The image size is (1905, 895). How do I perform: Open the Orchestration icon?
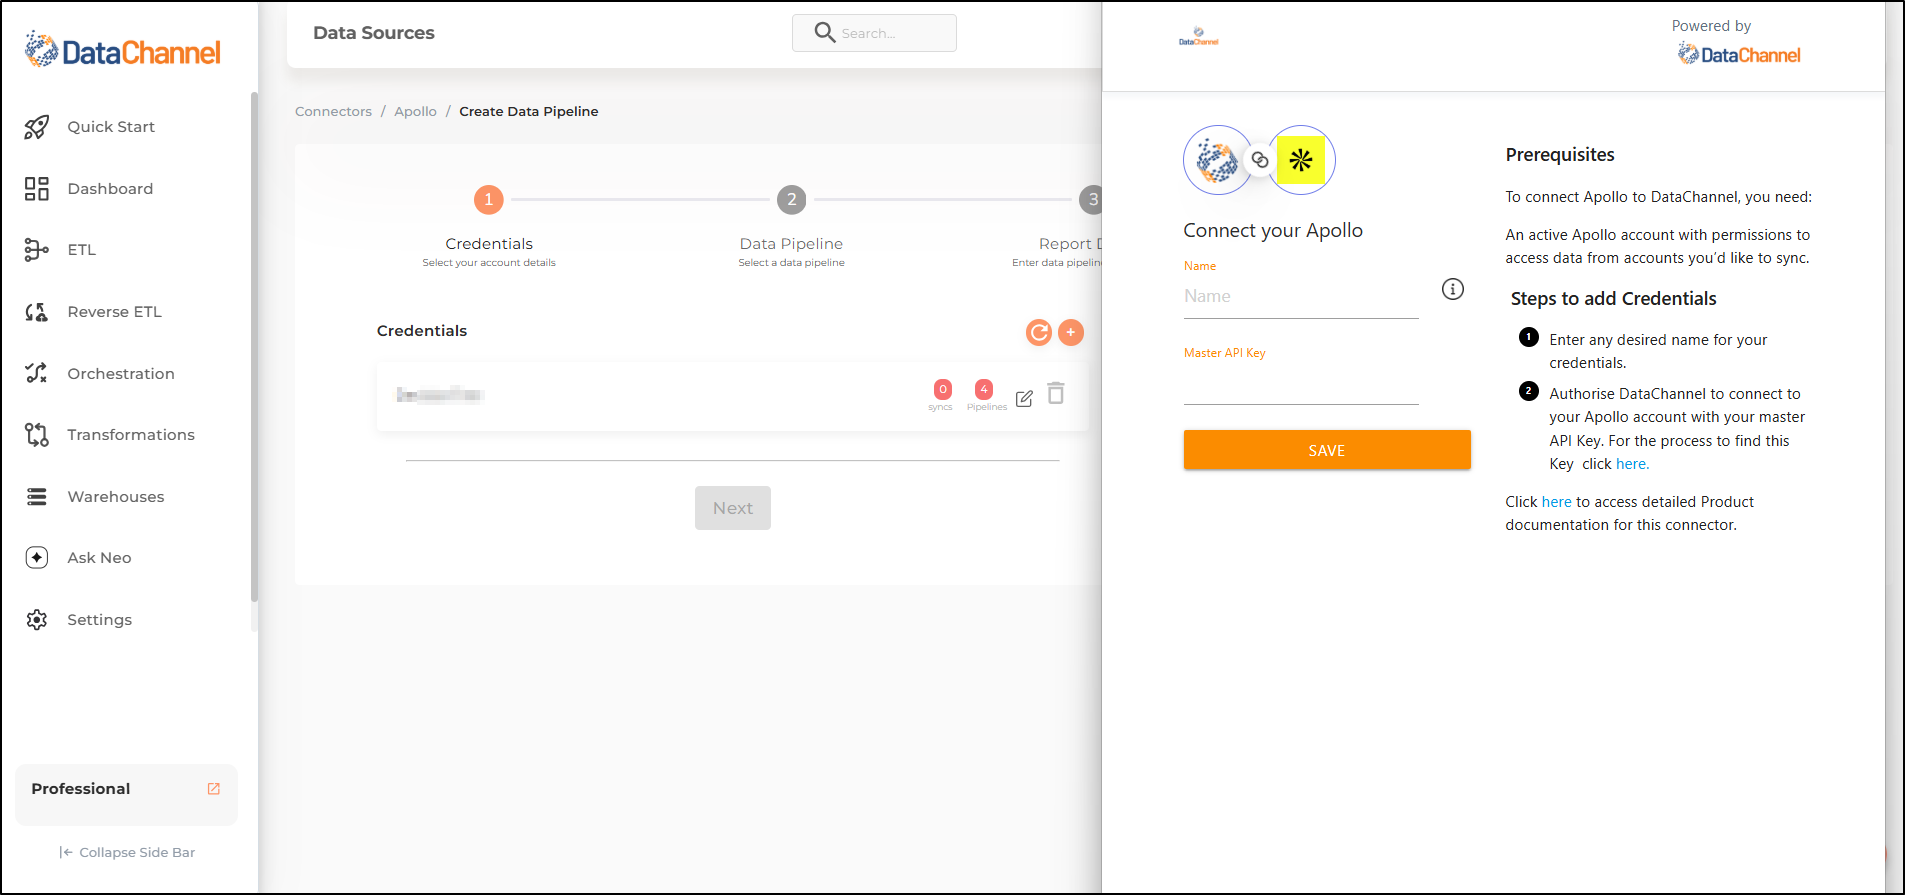37,374
